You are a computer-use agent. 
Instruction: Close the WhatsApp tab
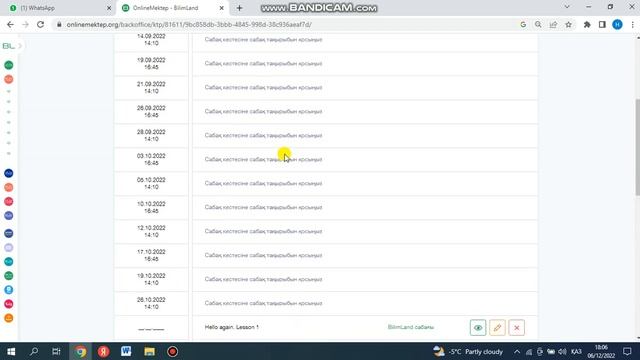pyautogui.click(x=109, y=8)
